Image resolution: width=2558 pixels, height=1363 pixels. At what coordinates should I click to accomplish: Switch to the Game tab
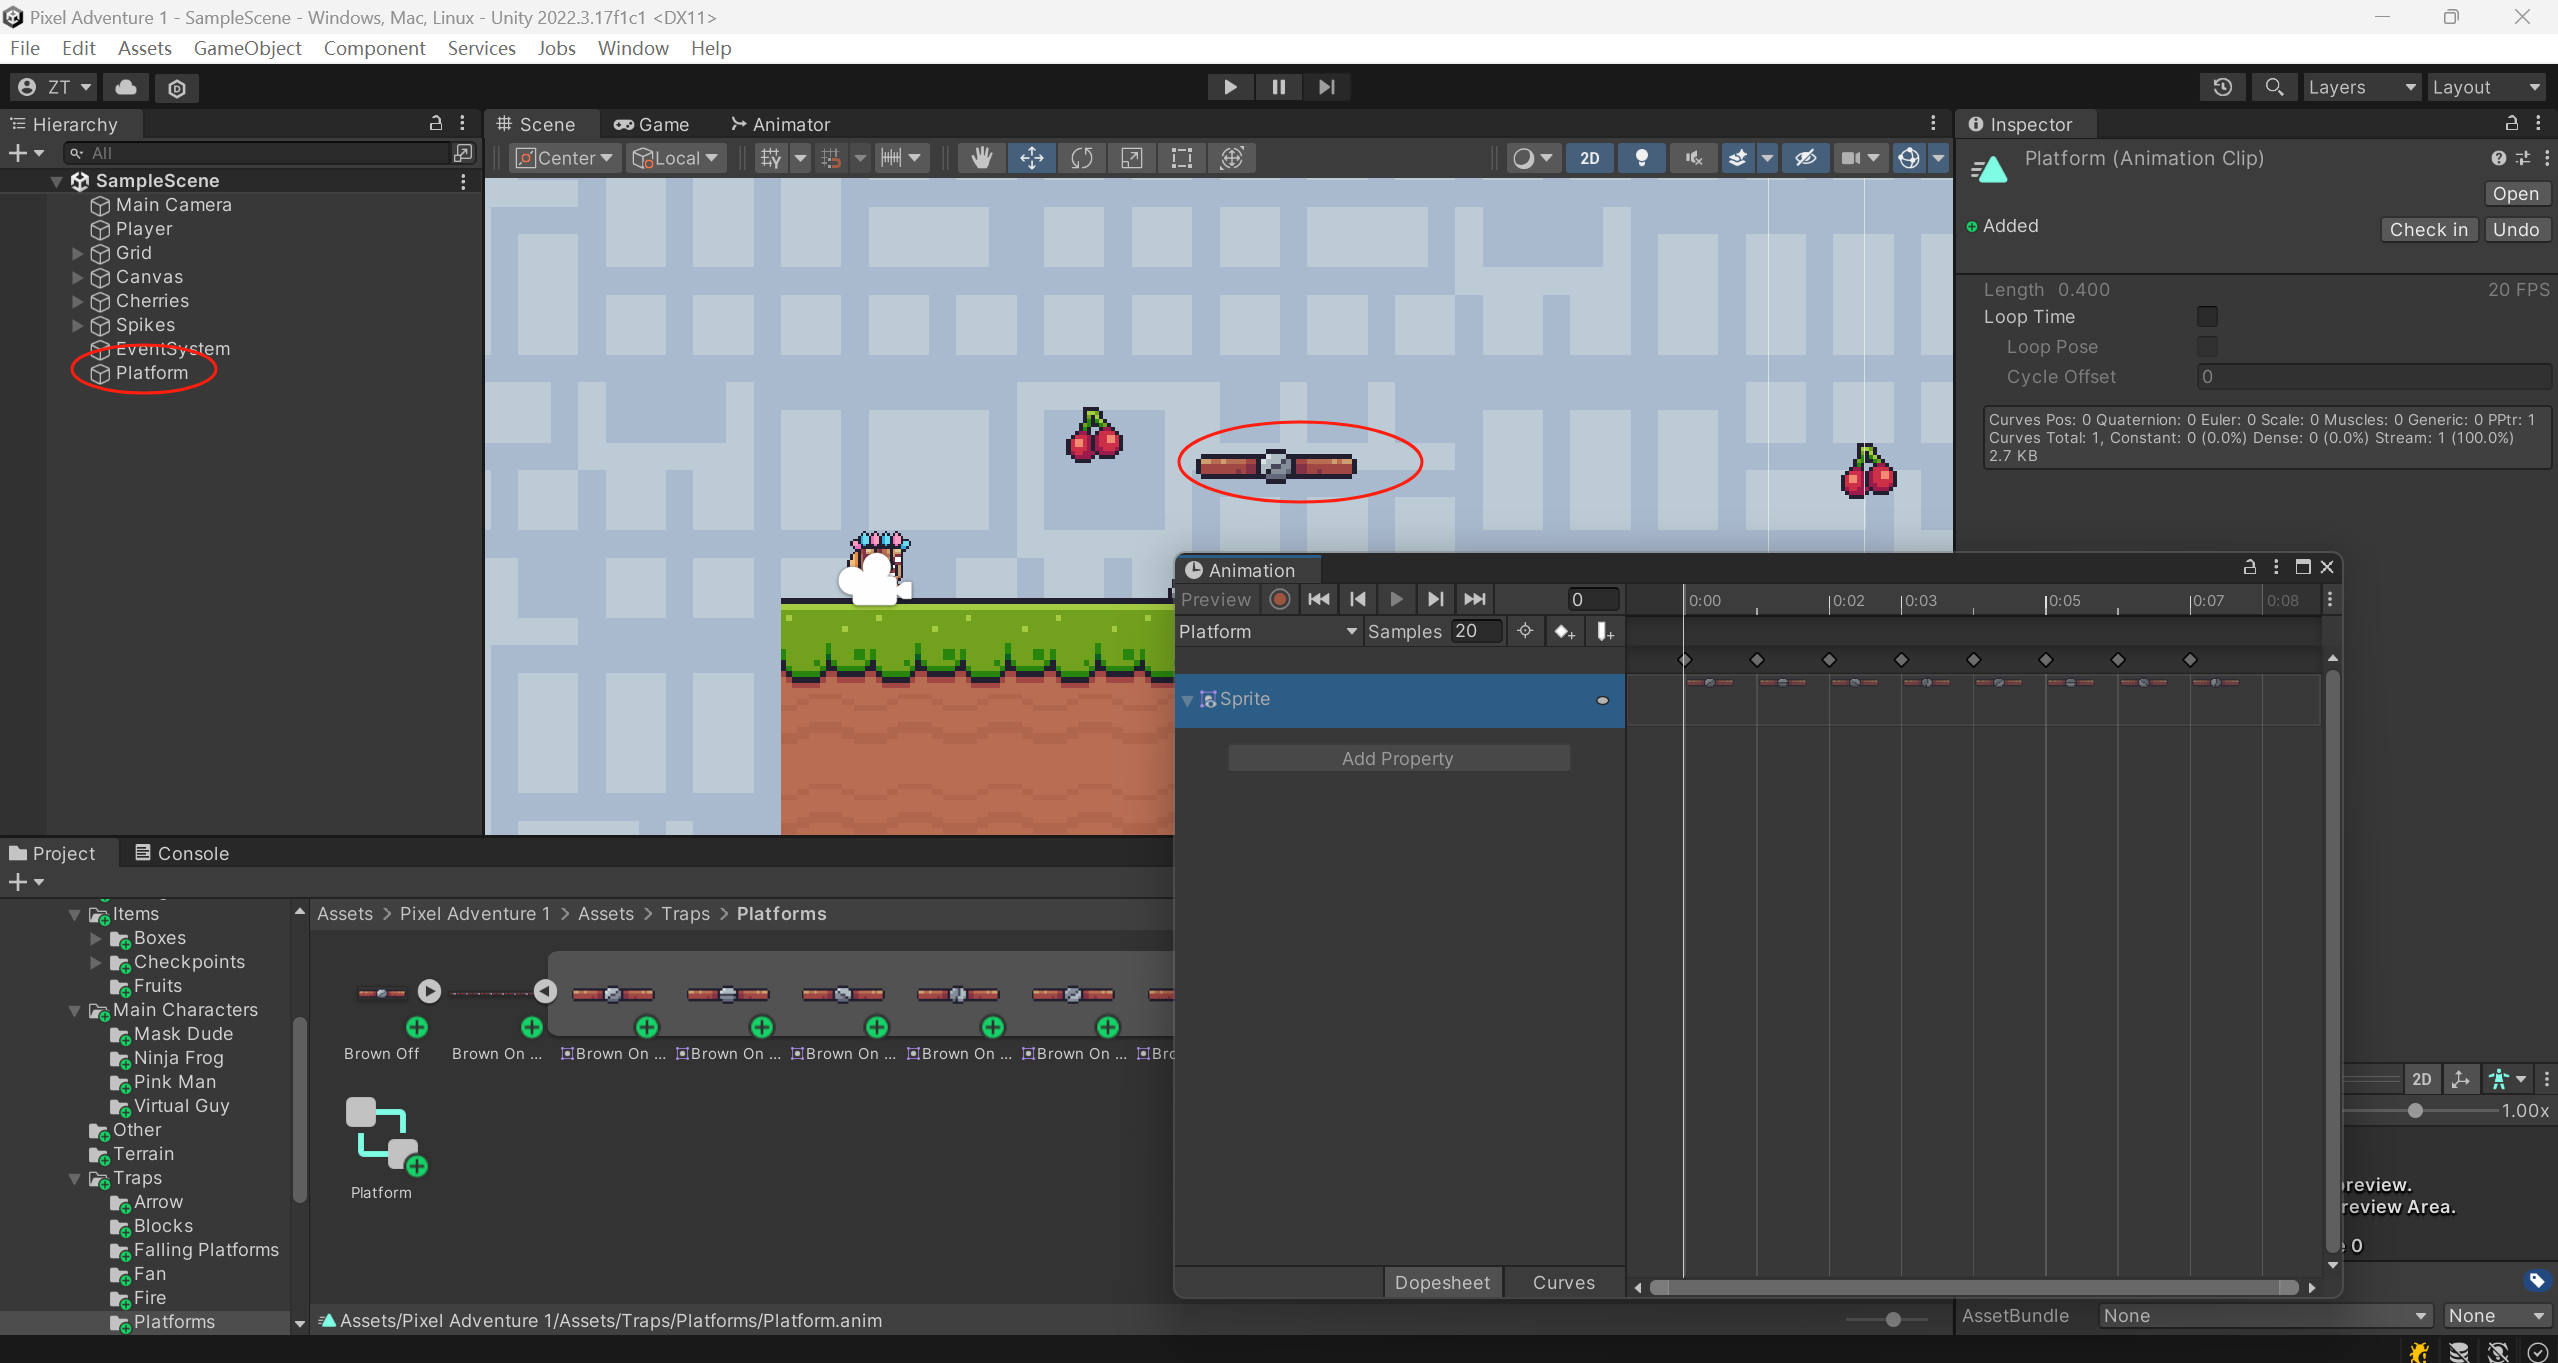coord(651,123)
